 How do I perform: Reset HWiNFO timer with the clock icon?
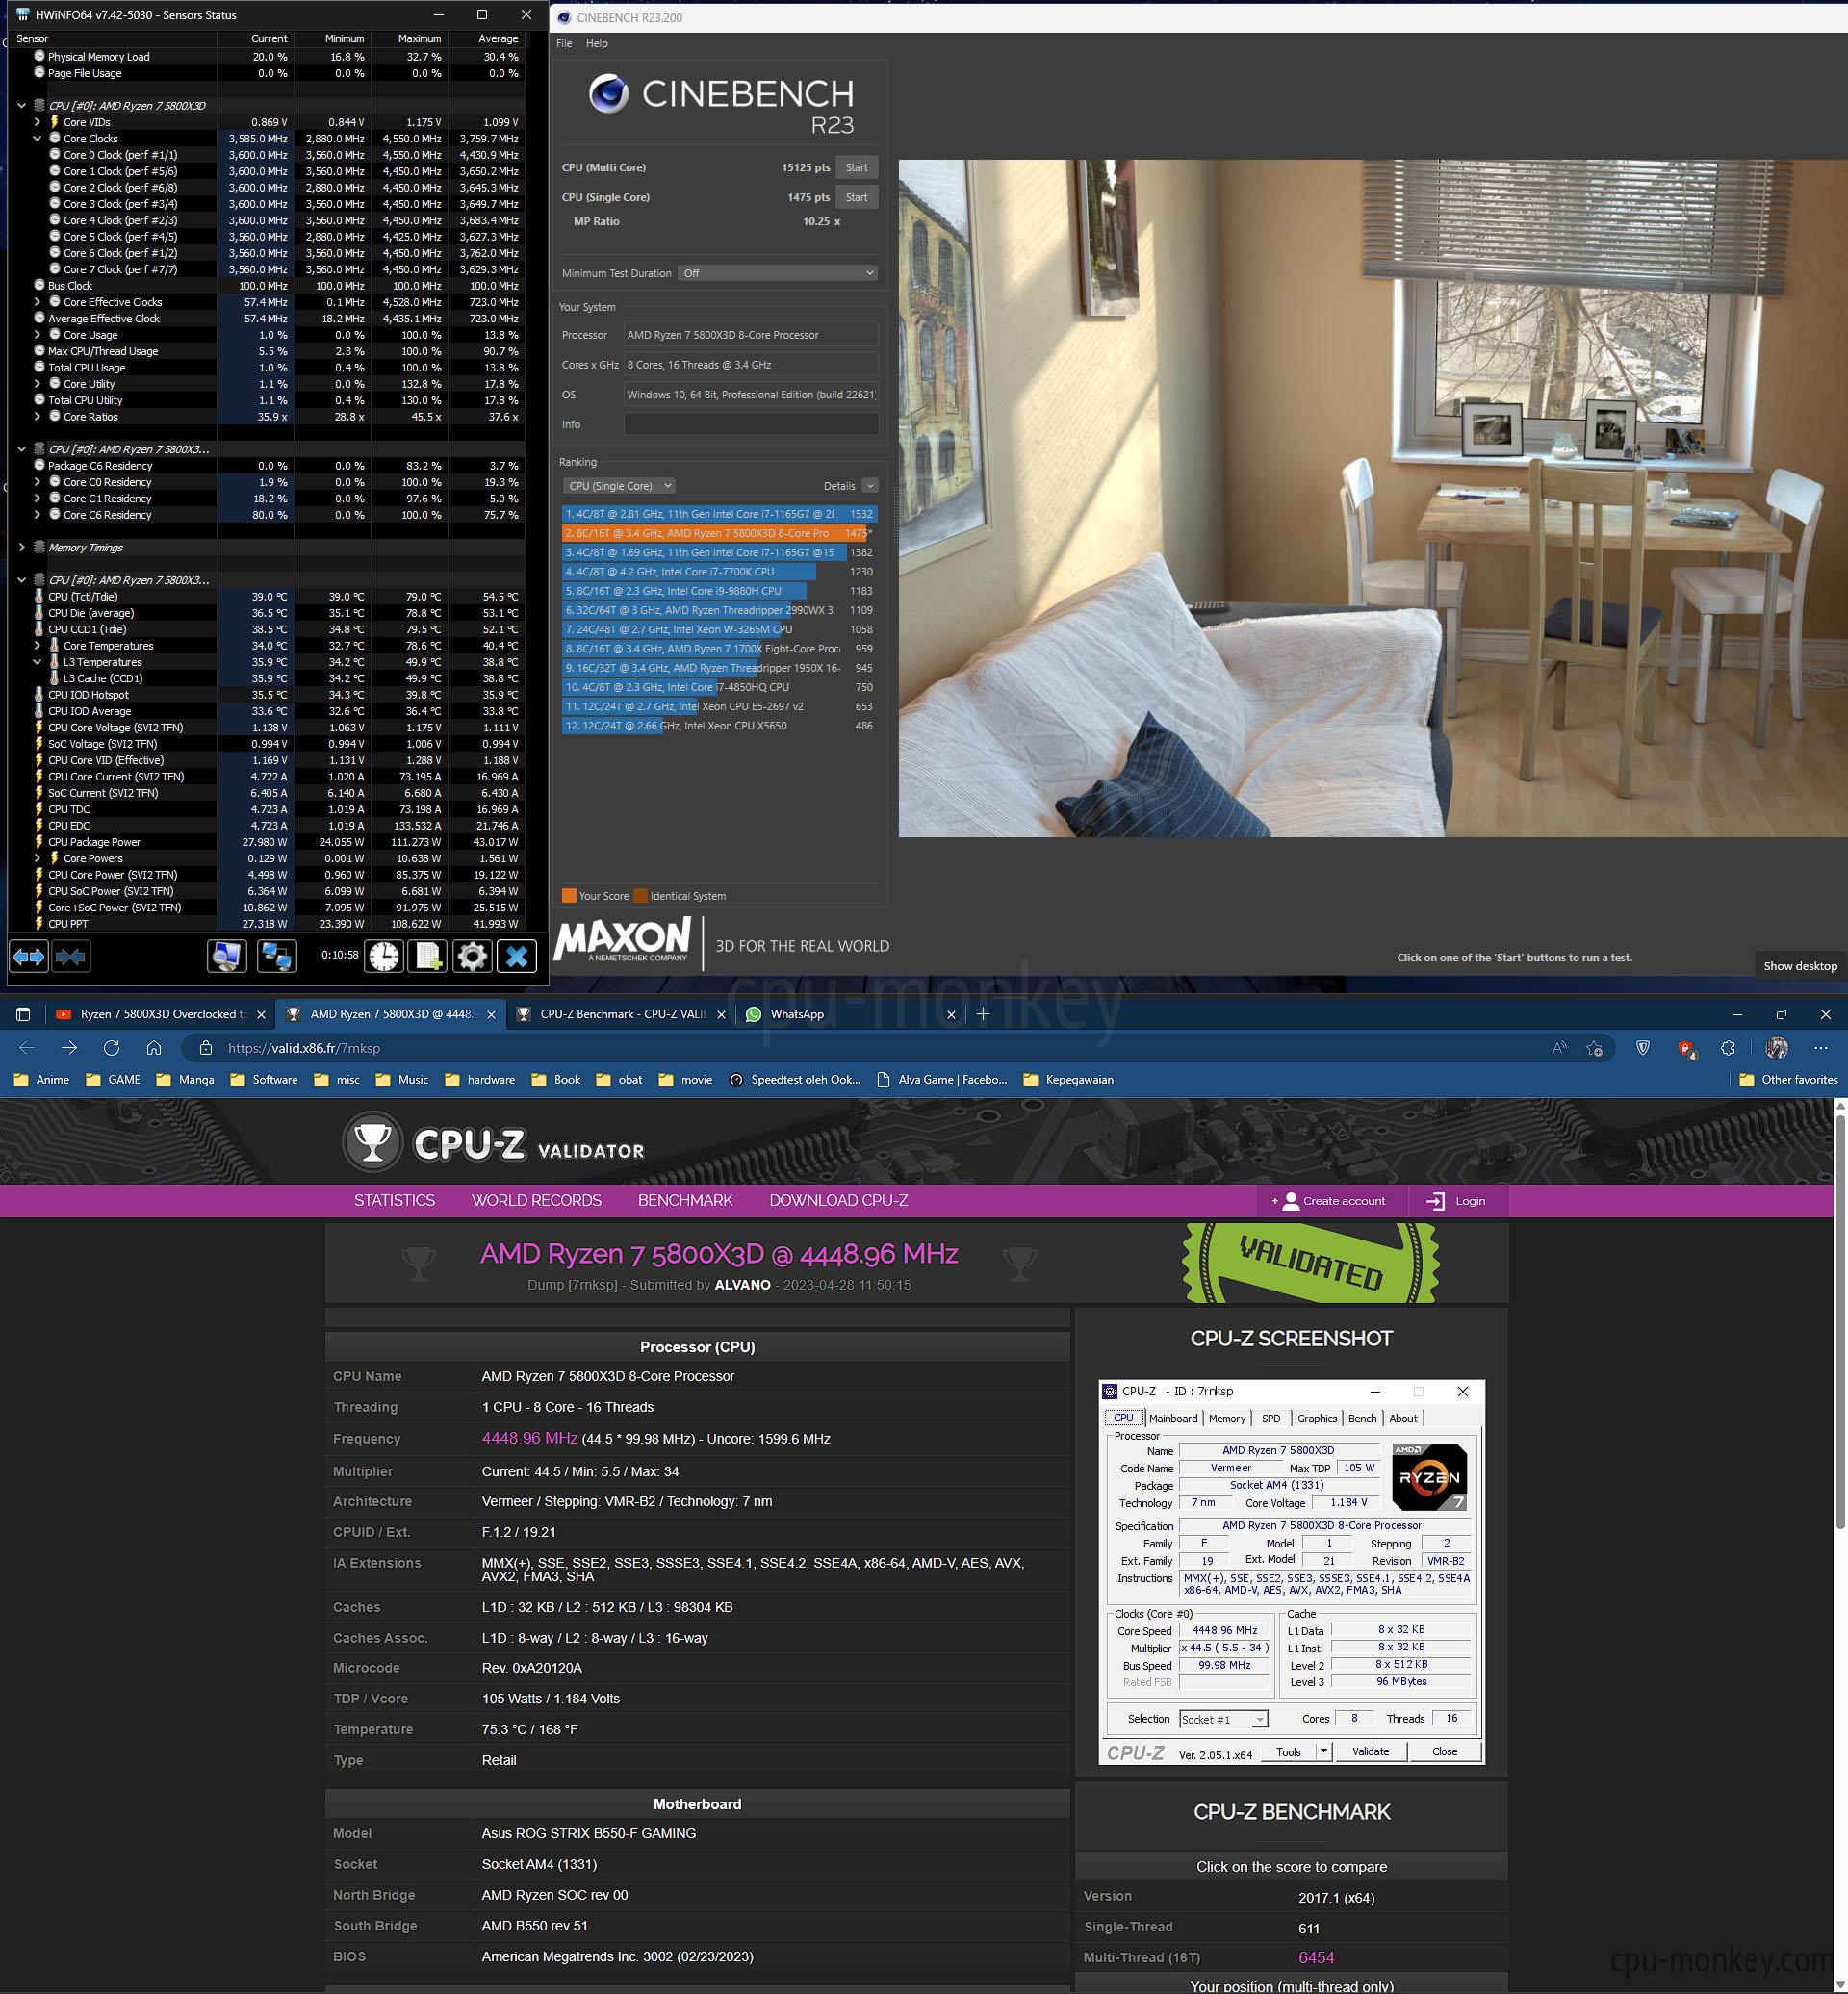(384, 957)
